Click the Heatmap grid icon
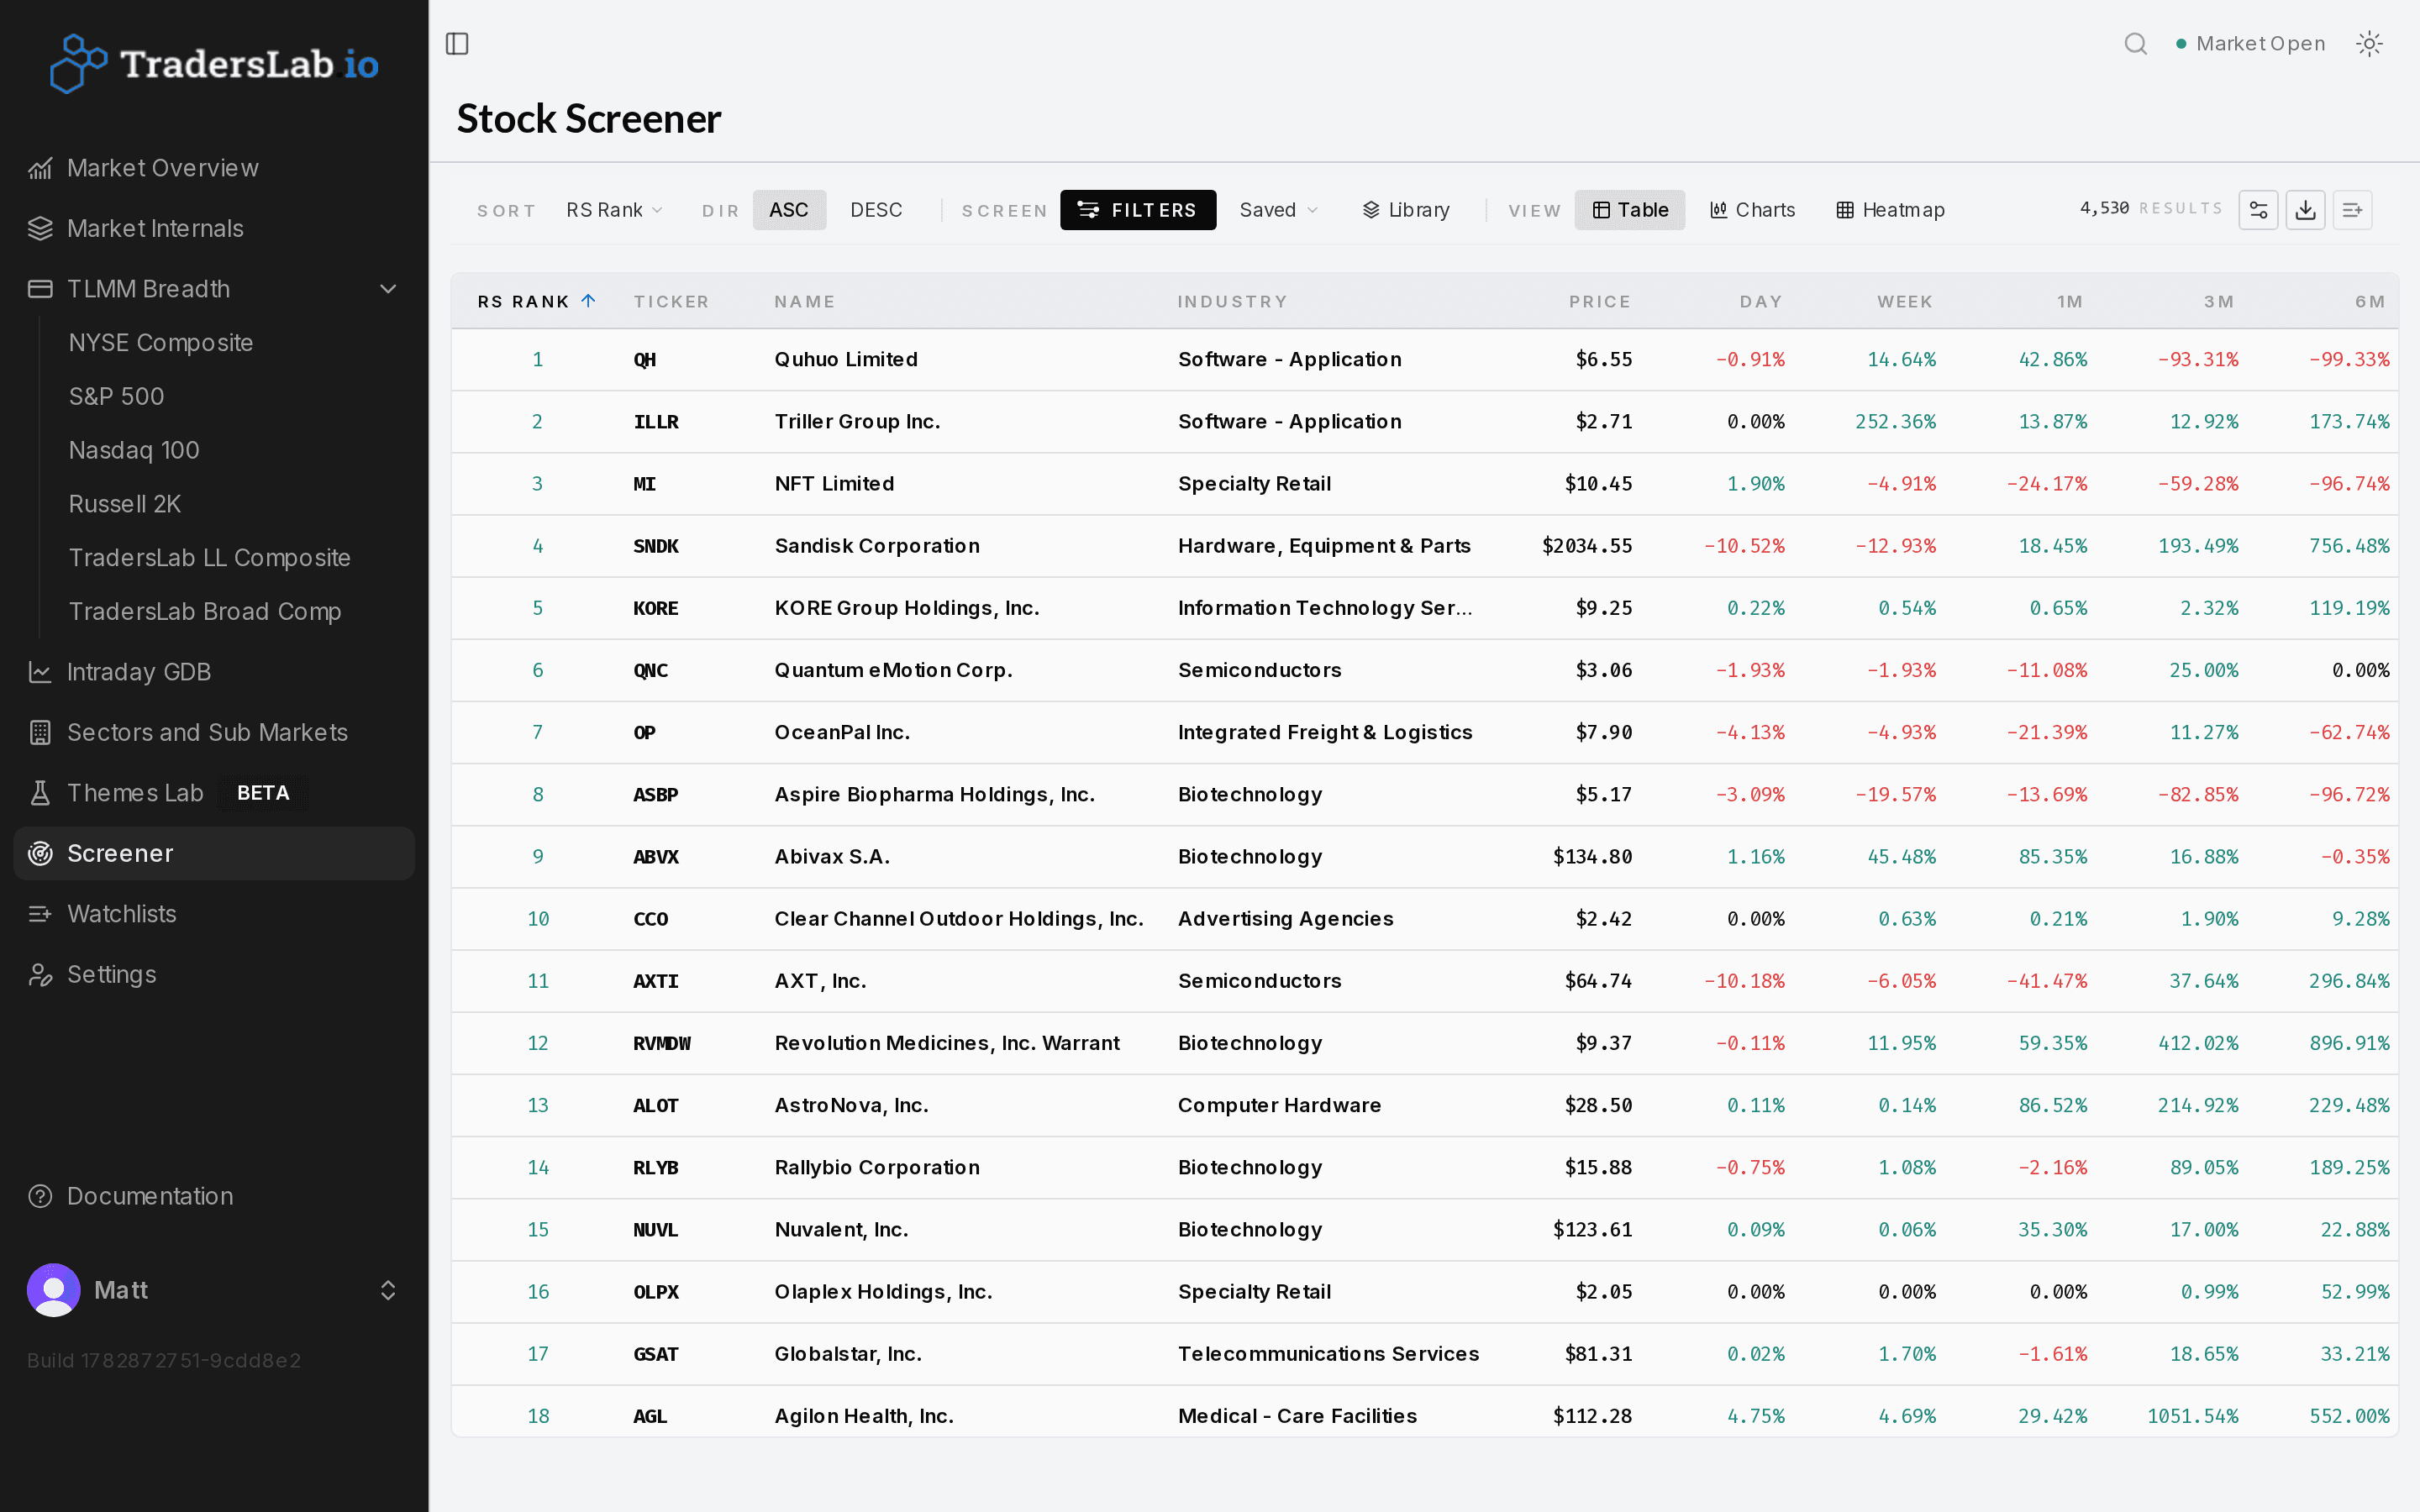 [x=1845, y=210]
